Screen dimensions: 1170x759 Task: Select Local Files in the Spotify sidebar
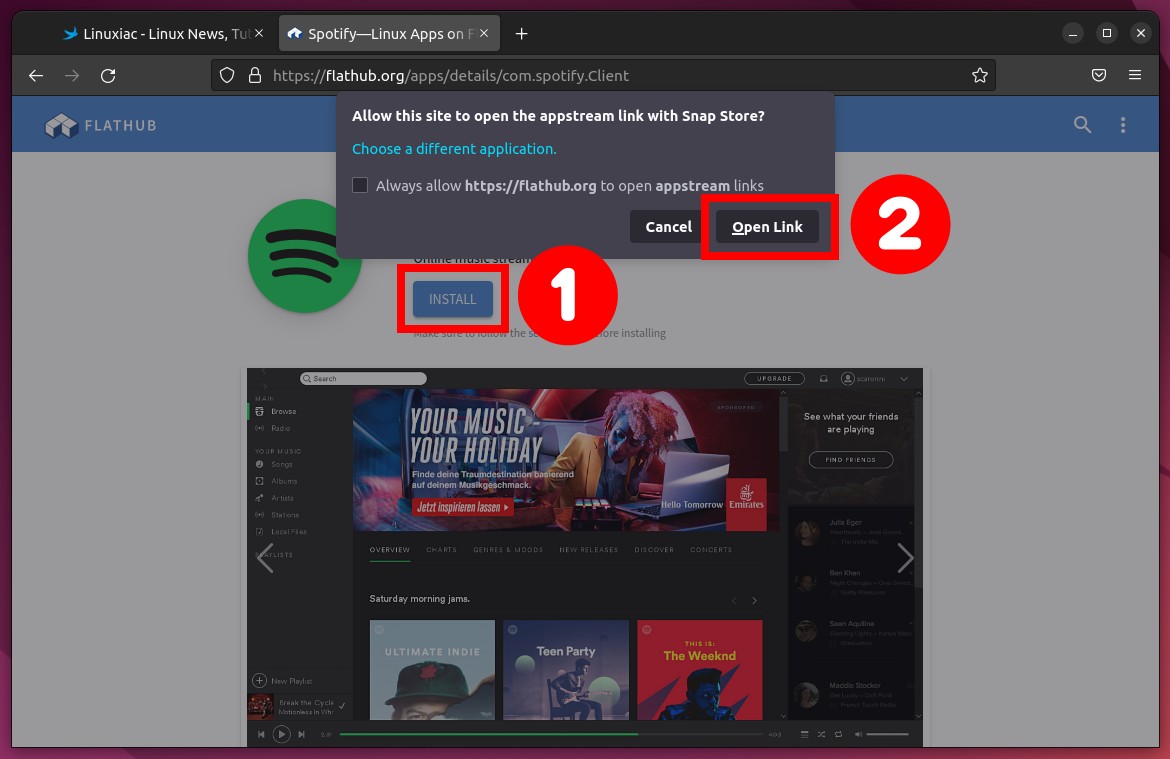coord(281,531)
